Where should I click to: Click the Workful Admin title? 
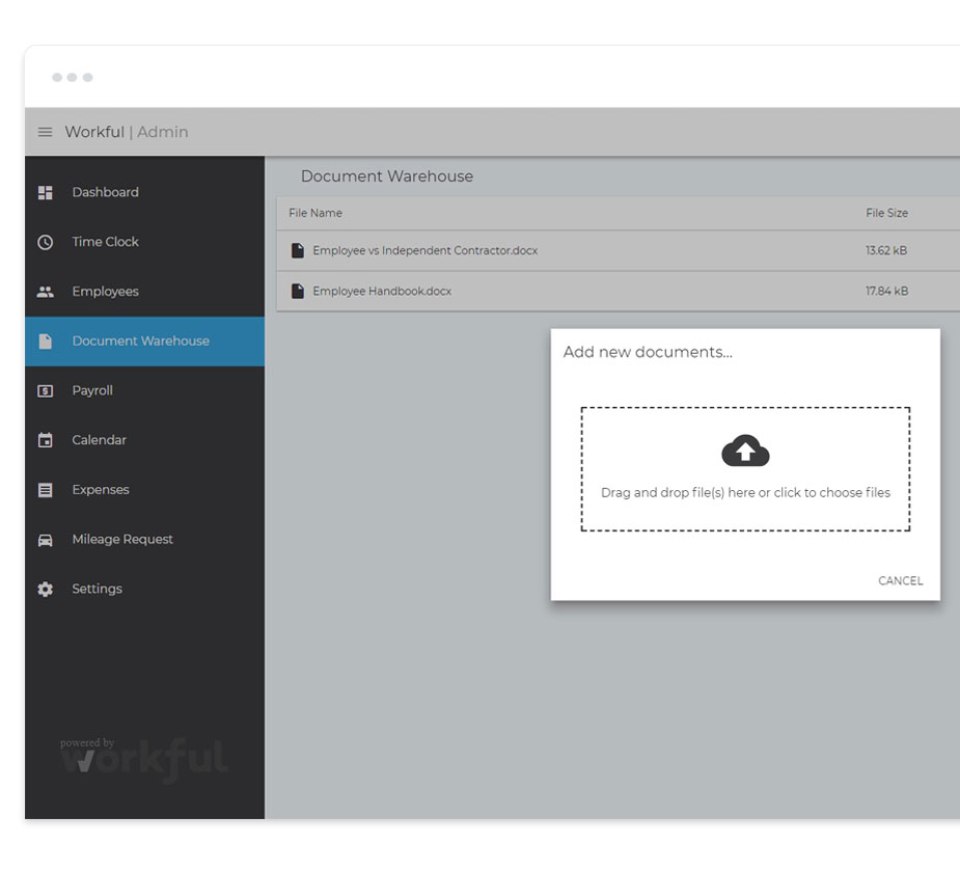127,132
